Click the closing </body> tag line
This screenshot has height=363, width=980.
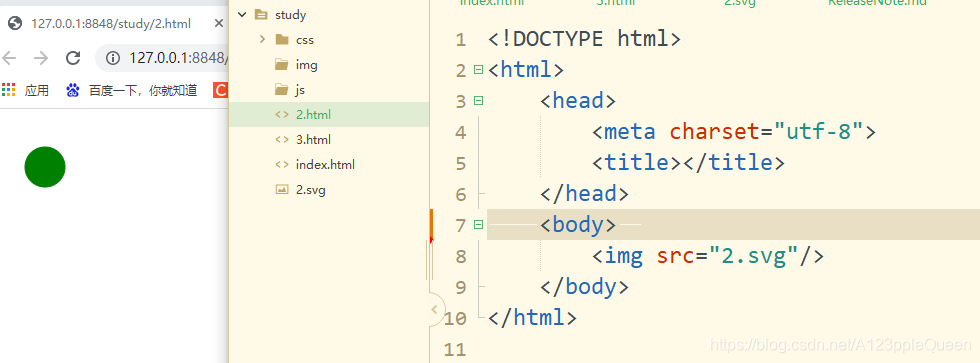click(x=584, y=287)
